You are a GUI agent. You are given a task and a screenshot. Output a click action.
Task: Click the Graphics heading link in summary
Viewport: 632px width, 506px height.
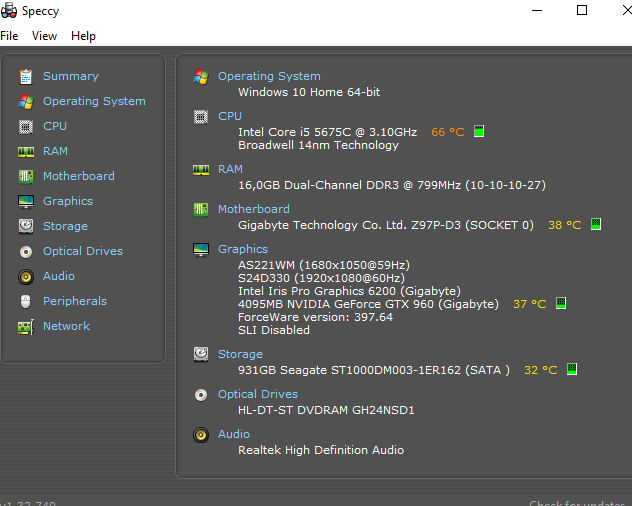click(243, 249)
